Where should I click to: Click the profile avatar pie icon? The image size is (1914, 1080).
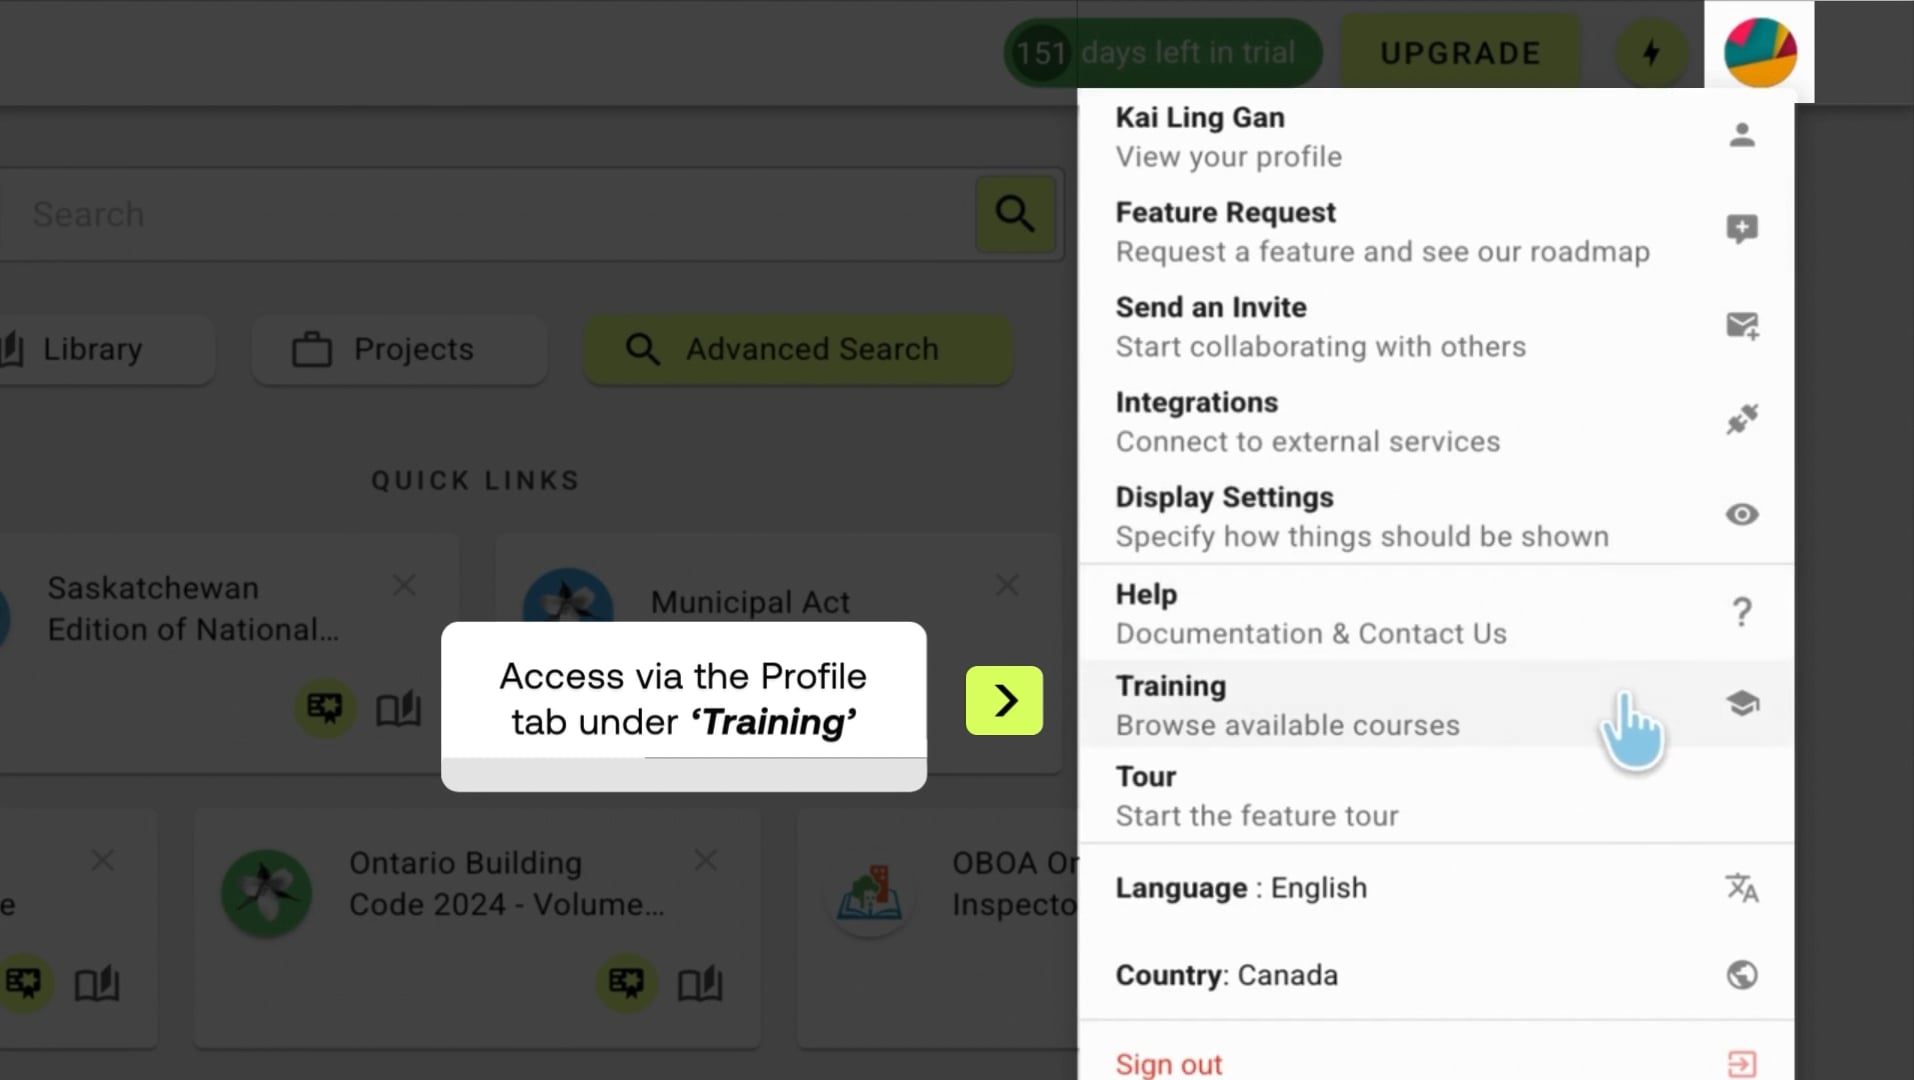point(1760,52)
